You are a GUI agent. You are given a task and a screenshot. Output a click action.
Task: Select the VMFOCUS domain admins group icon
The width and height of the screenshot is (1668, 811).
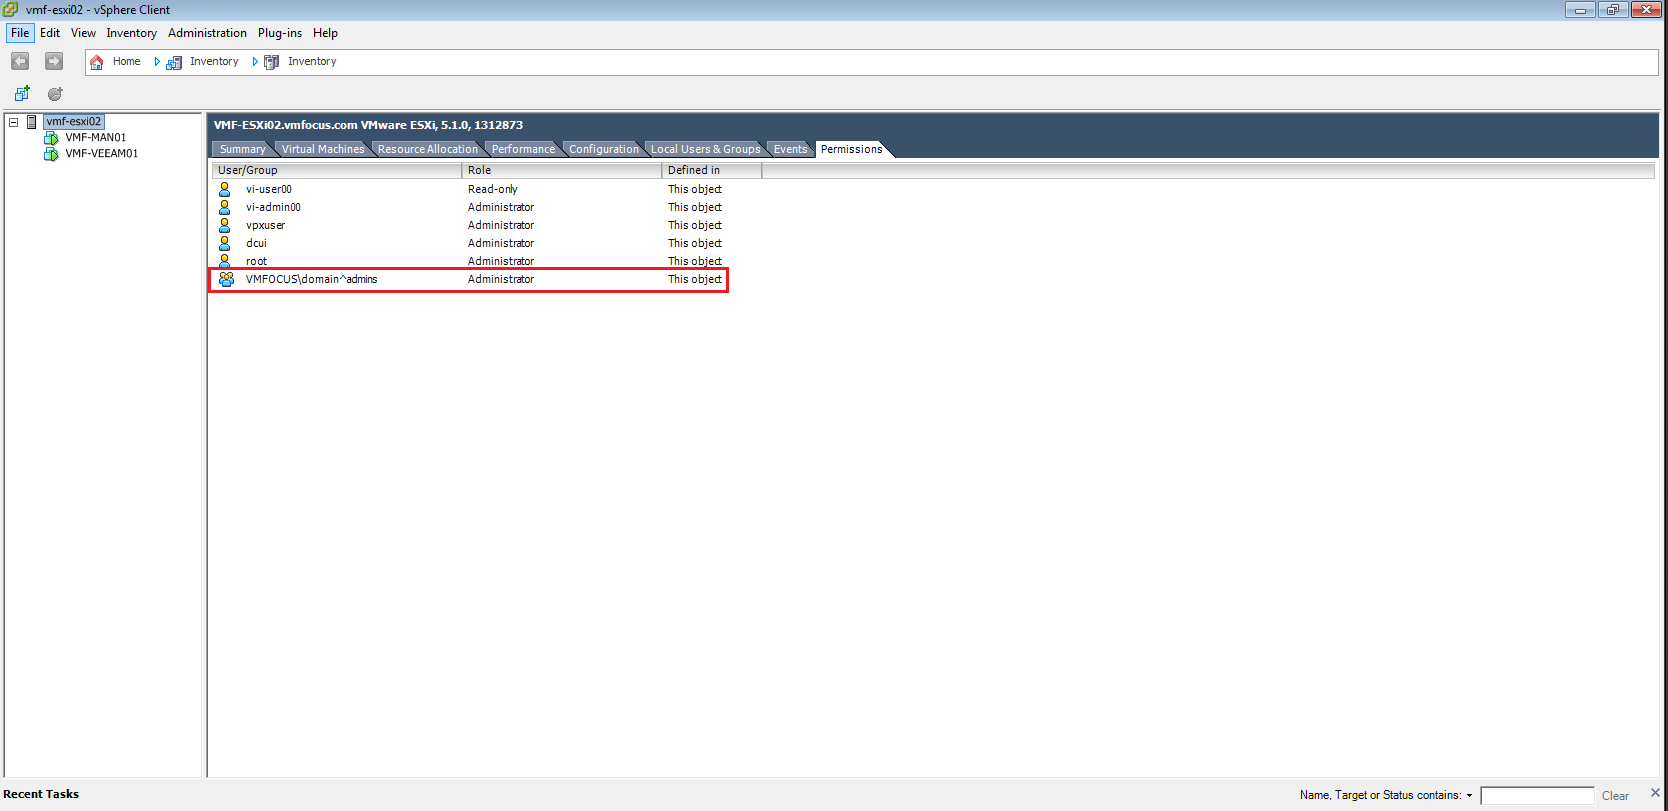tap(226, 279)
